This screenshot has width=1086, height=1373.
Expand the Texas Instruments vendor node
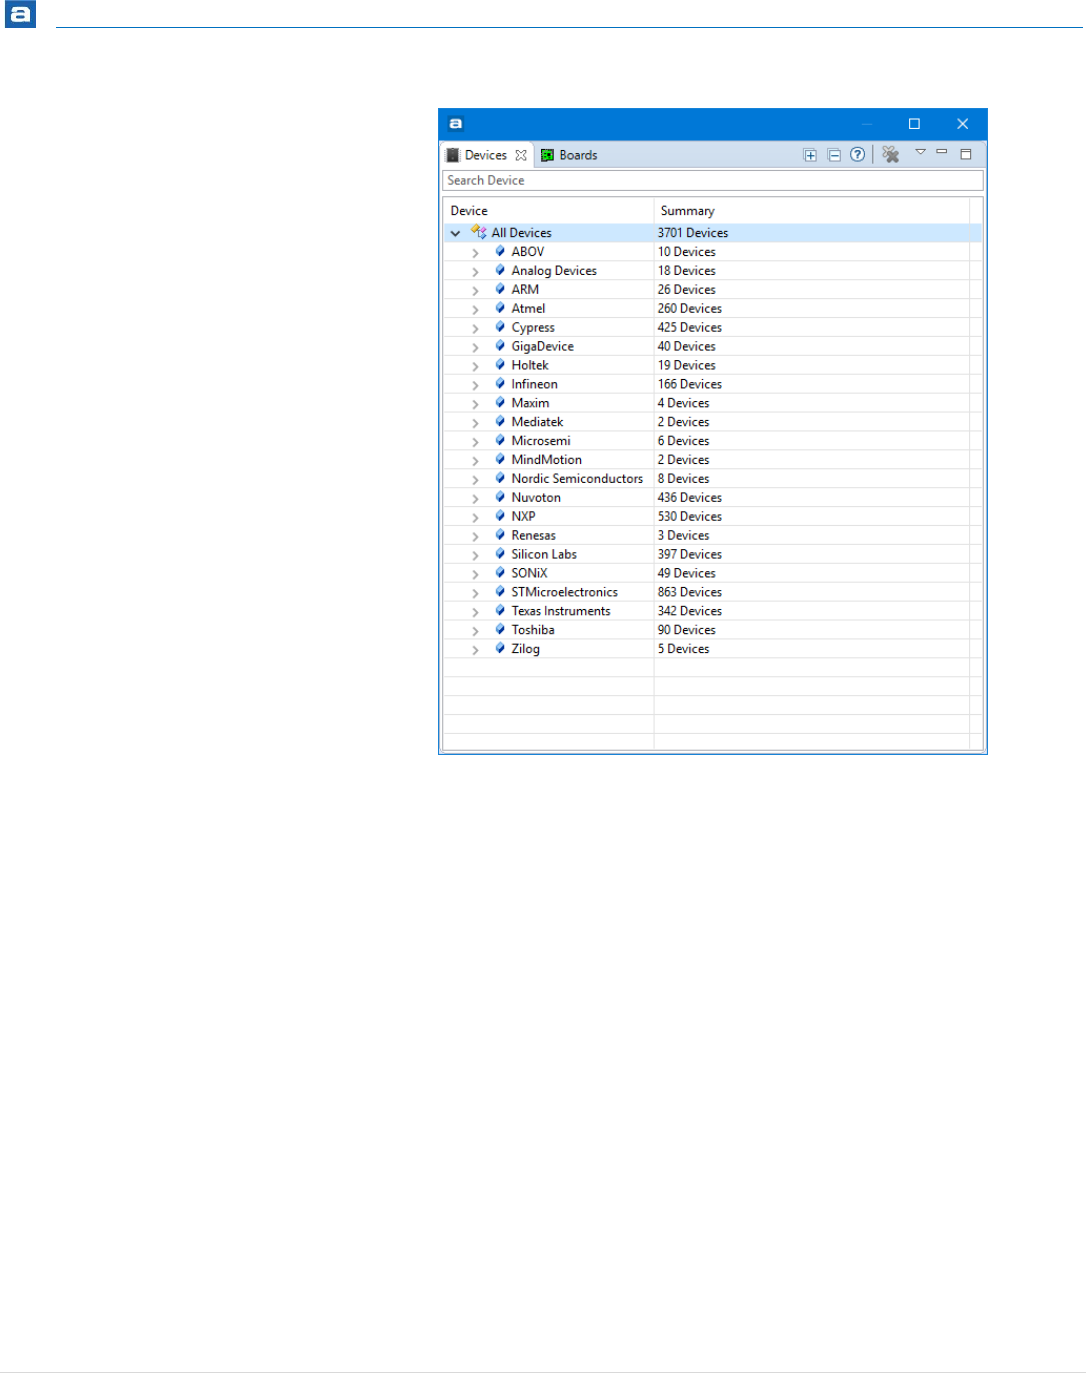click(x=475, y=612)
